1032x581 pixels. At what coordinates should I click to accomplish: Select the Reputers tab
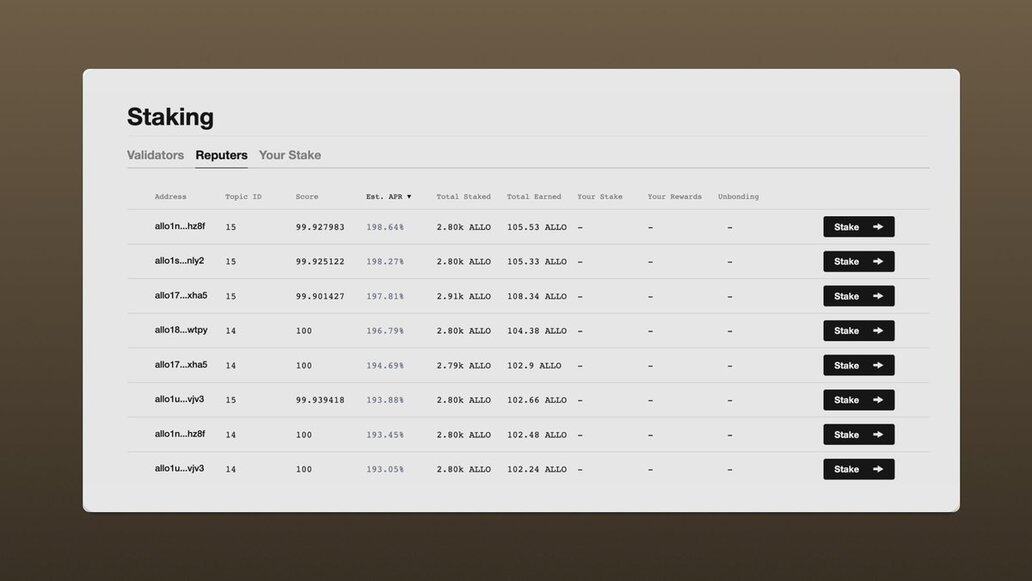point(221,155)
